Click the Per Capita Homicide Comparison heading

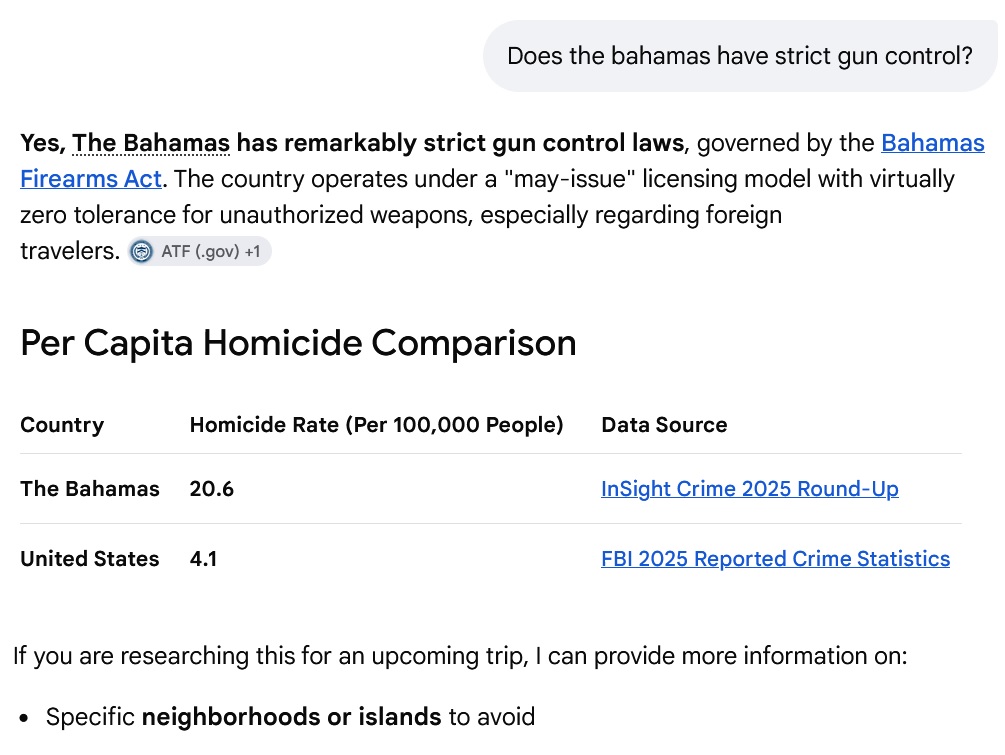tap(298, 343)
